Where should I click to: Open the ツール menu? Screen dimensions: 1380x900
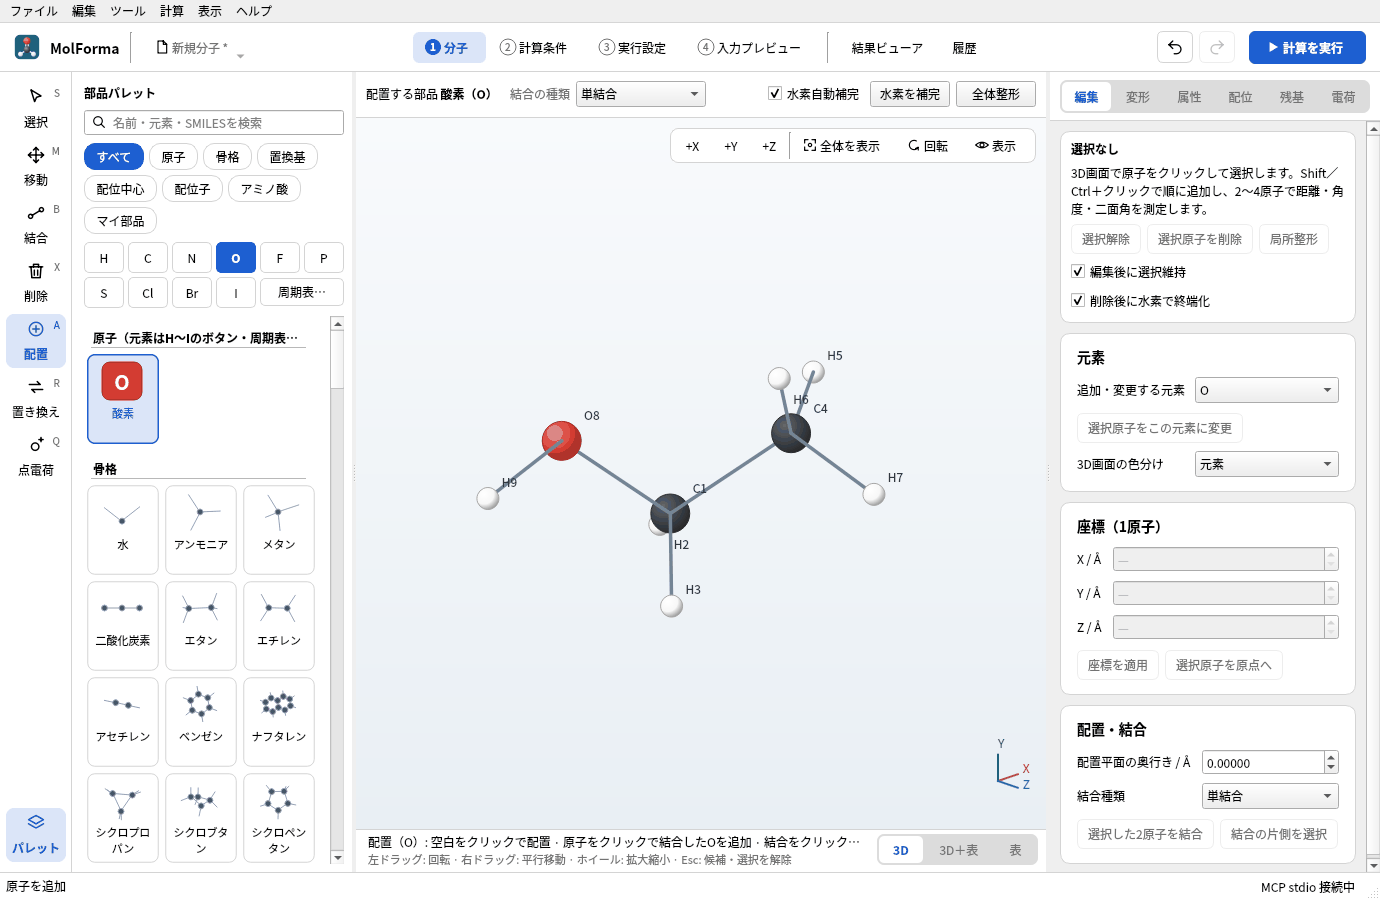click(127, 11)
